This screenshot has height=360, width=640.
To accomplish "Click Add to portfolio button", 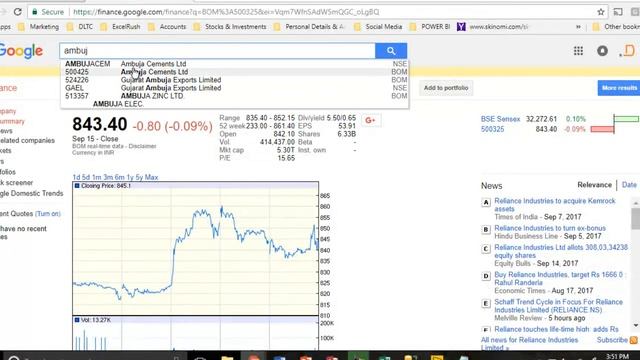I will (446, 88).
